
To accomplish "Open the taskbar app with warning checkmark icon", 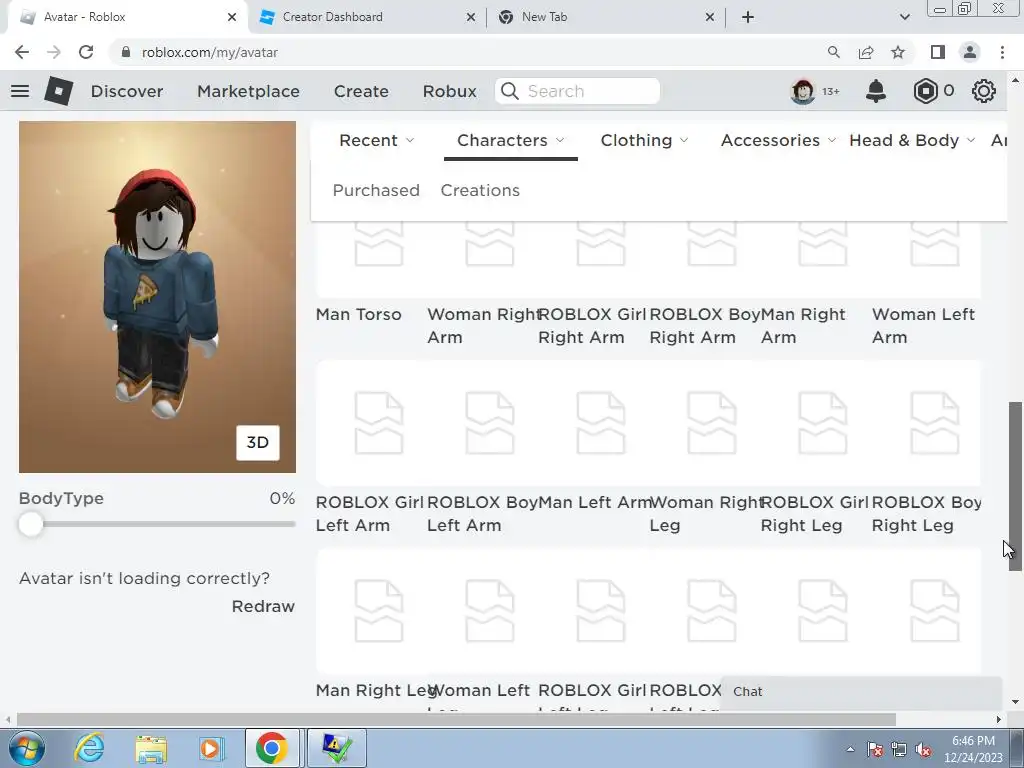I will point(337,748).
